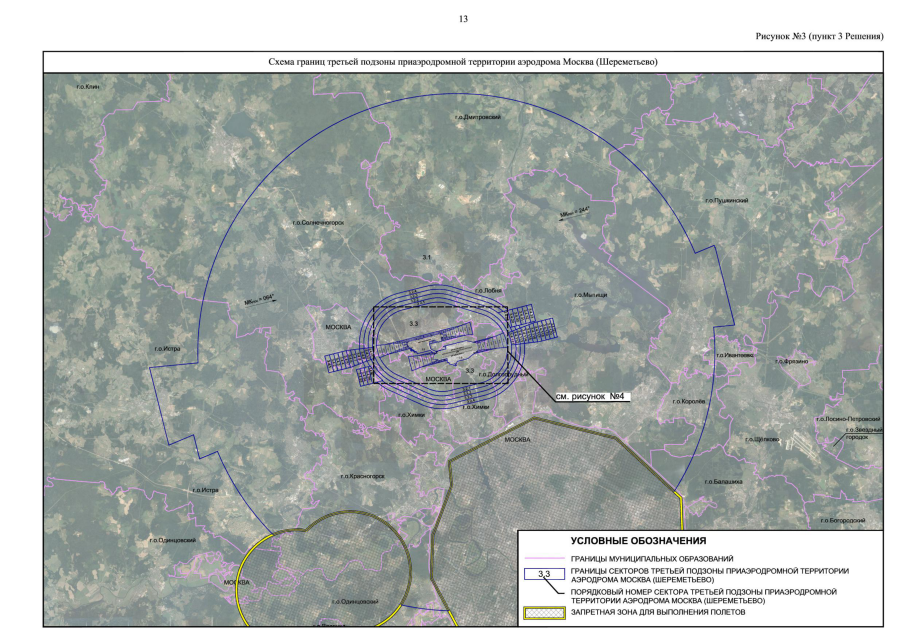905x640 pixels.
Task: Click the 'г.о.Лобня' map label
Action: (x=488, y=290)
